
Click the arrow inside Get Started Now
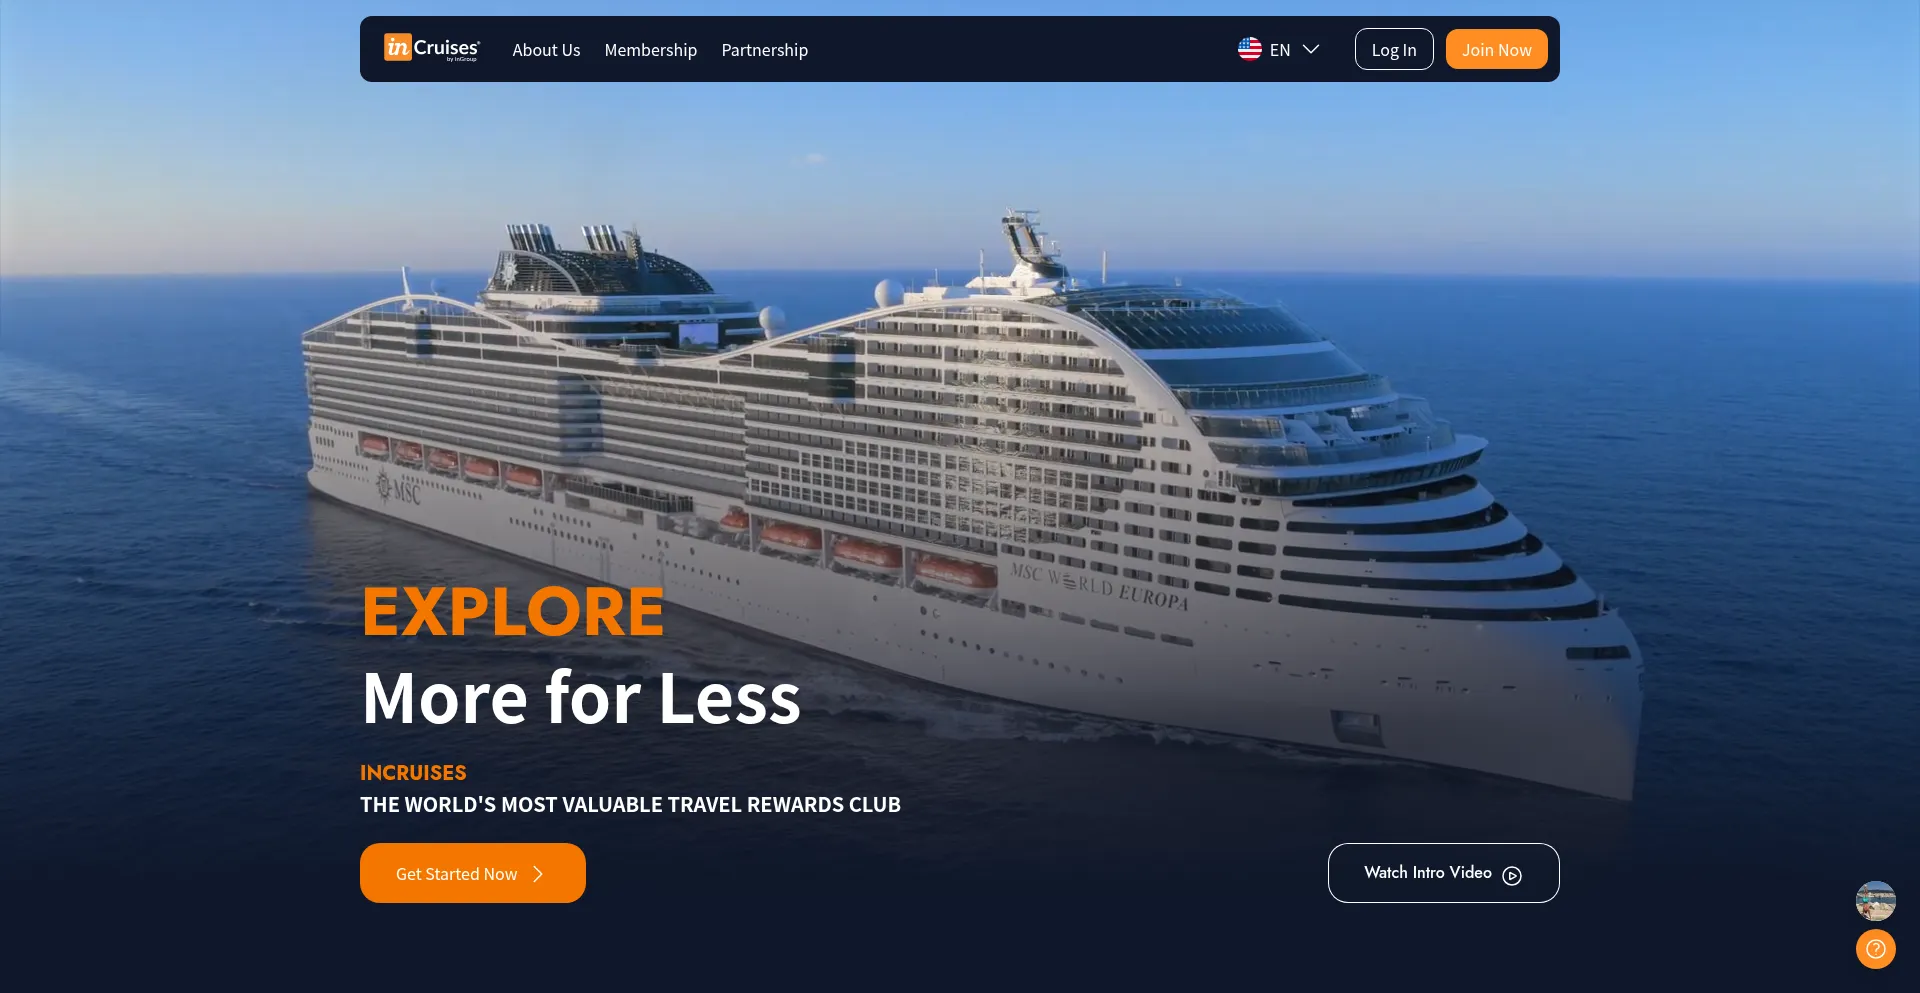(x=538, y=874)
